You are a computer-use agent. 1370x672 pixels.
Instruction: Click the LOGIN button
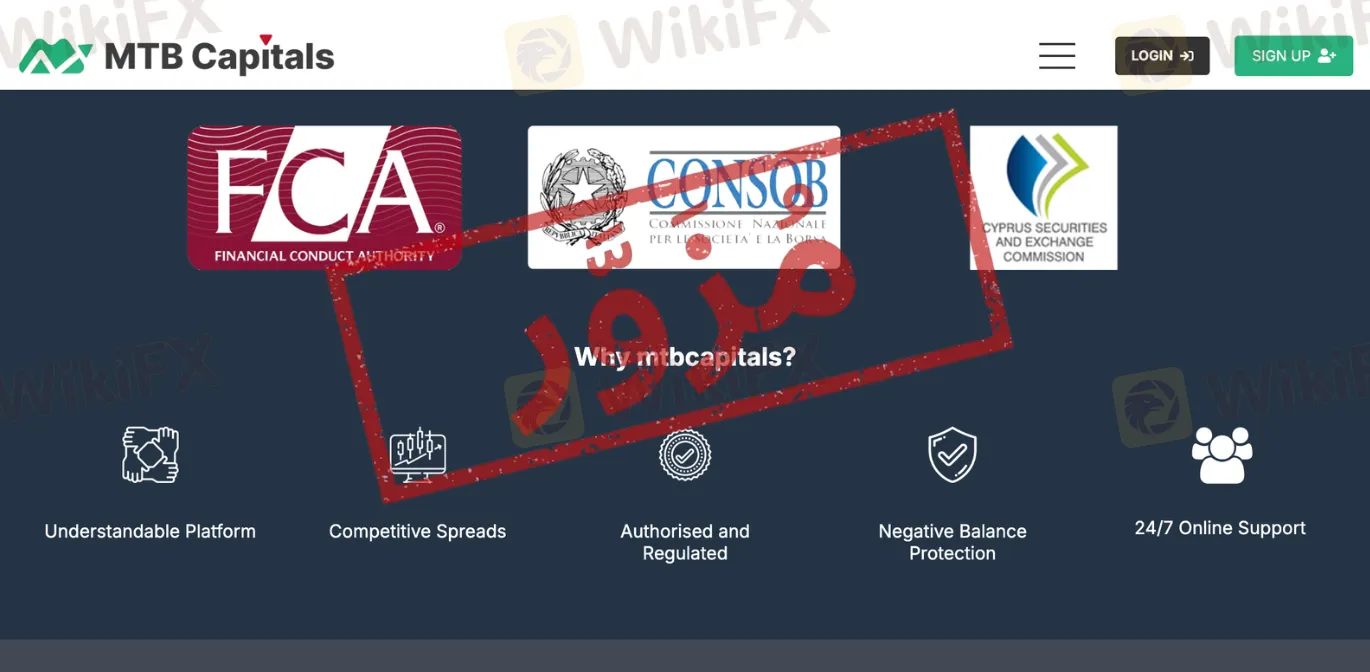pos(1162,56)
